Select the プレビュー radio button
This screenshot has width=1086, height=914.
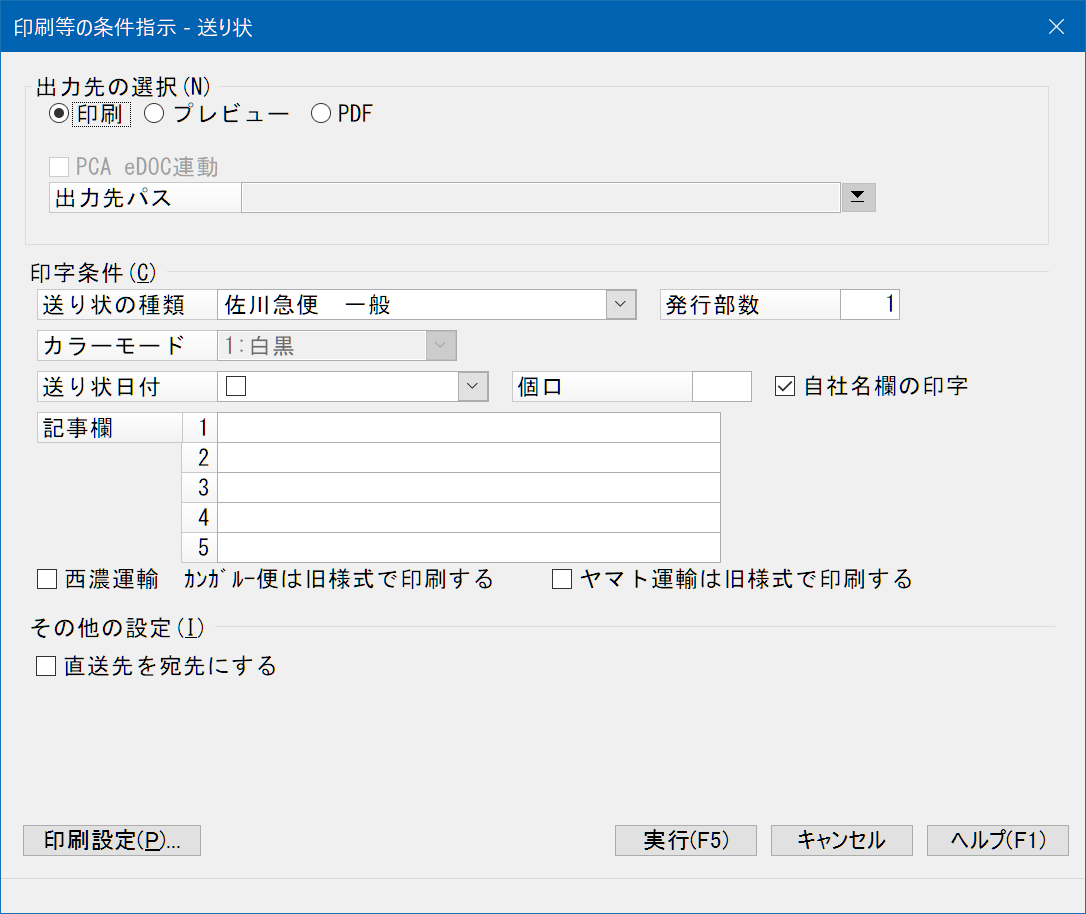tap(154, 114)
